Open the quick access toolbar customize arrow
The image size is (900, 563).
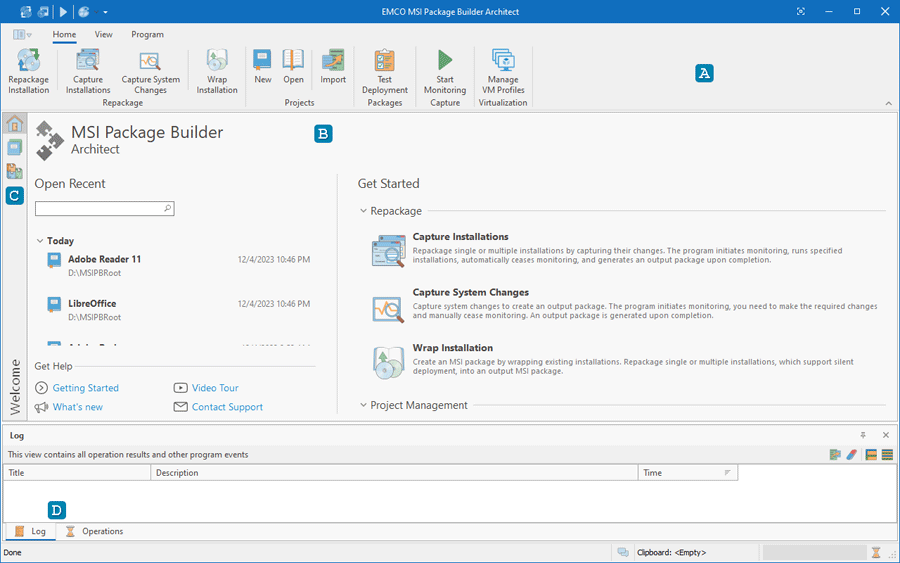[106, 12]
